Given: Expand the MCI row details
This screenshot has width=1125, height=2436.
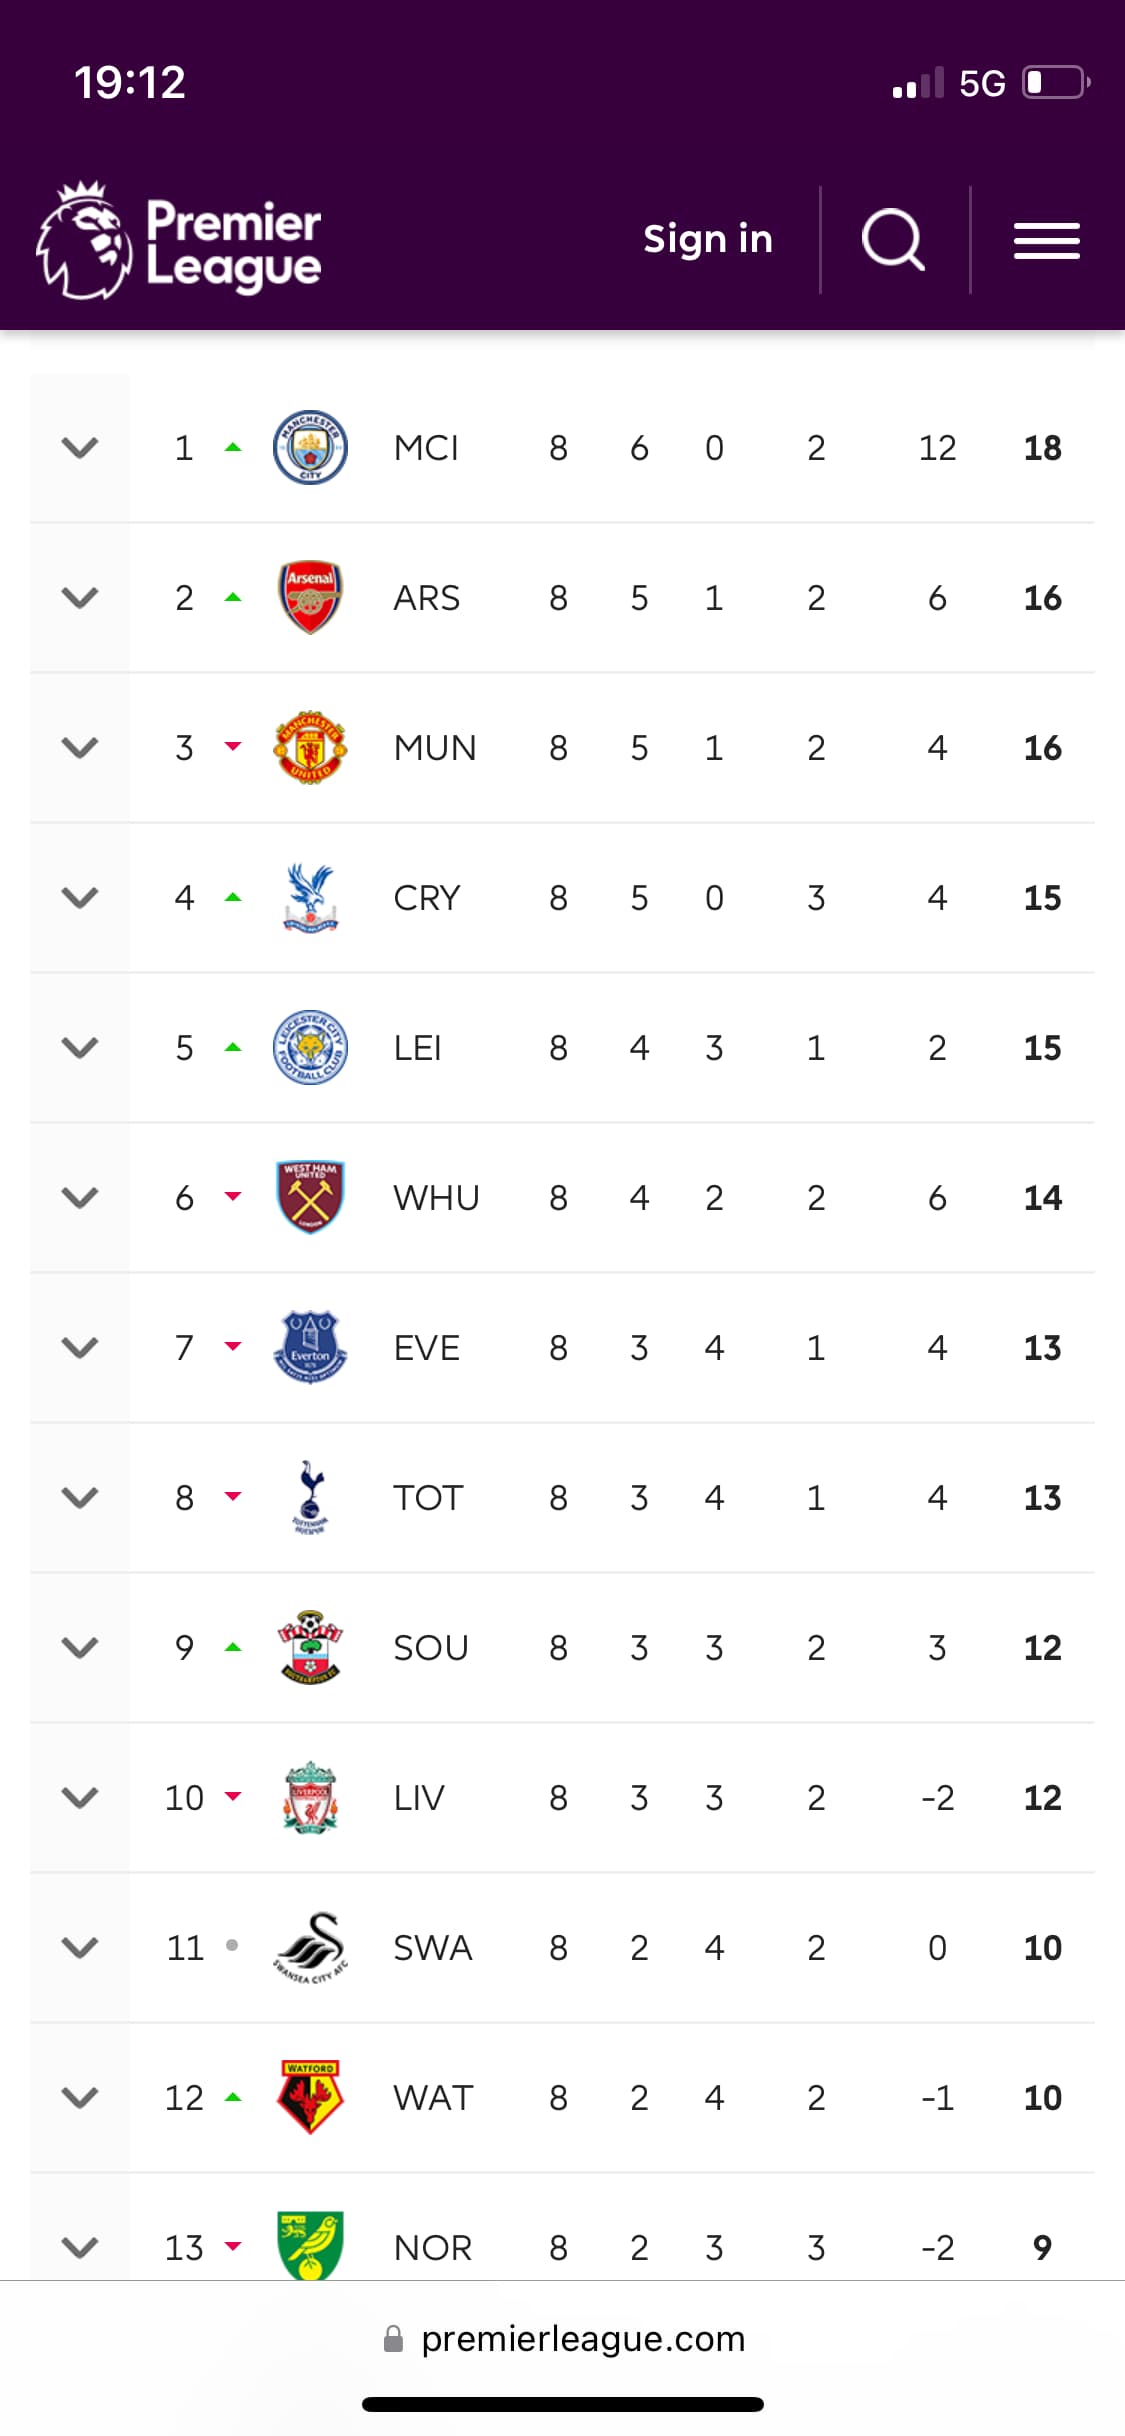Looking at the screenshot, I should (x=80, y=447).
